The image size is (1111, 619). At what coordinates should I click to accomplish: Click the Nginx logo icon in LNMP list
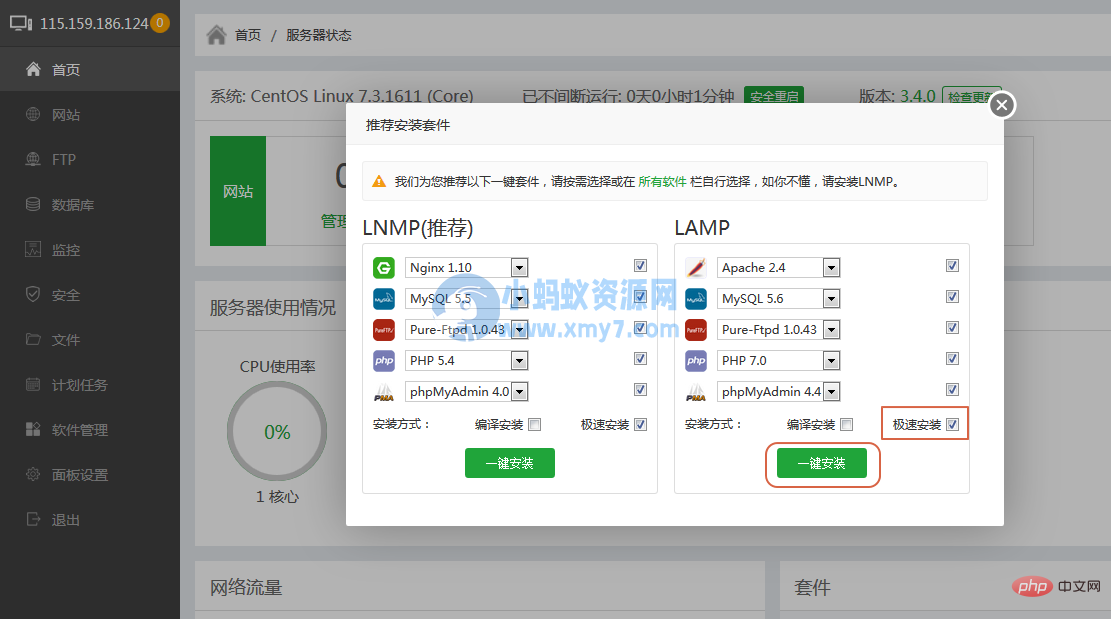point(384,268)
